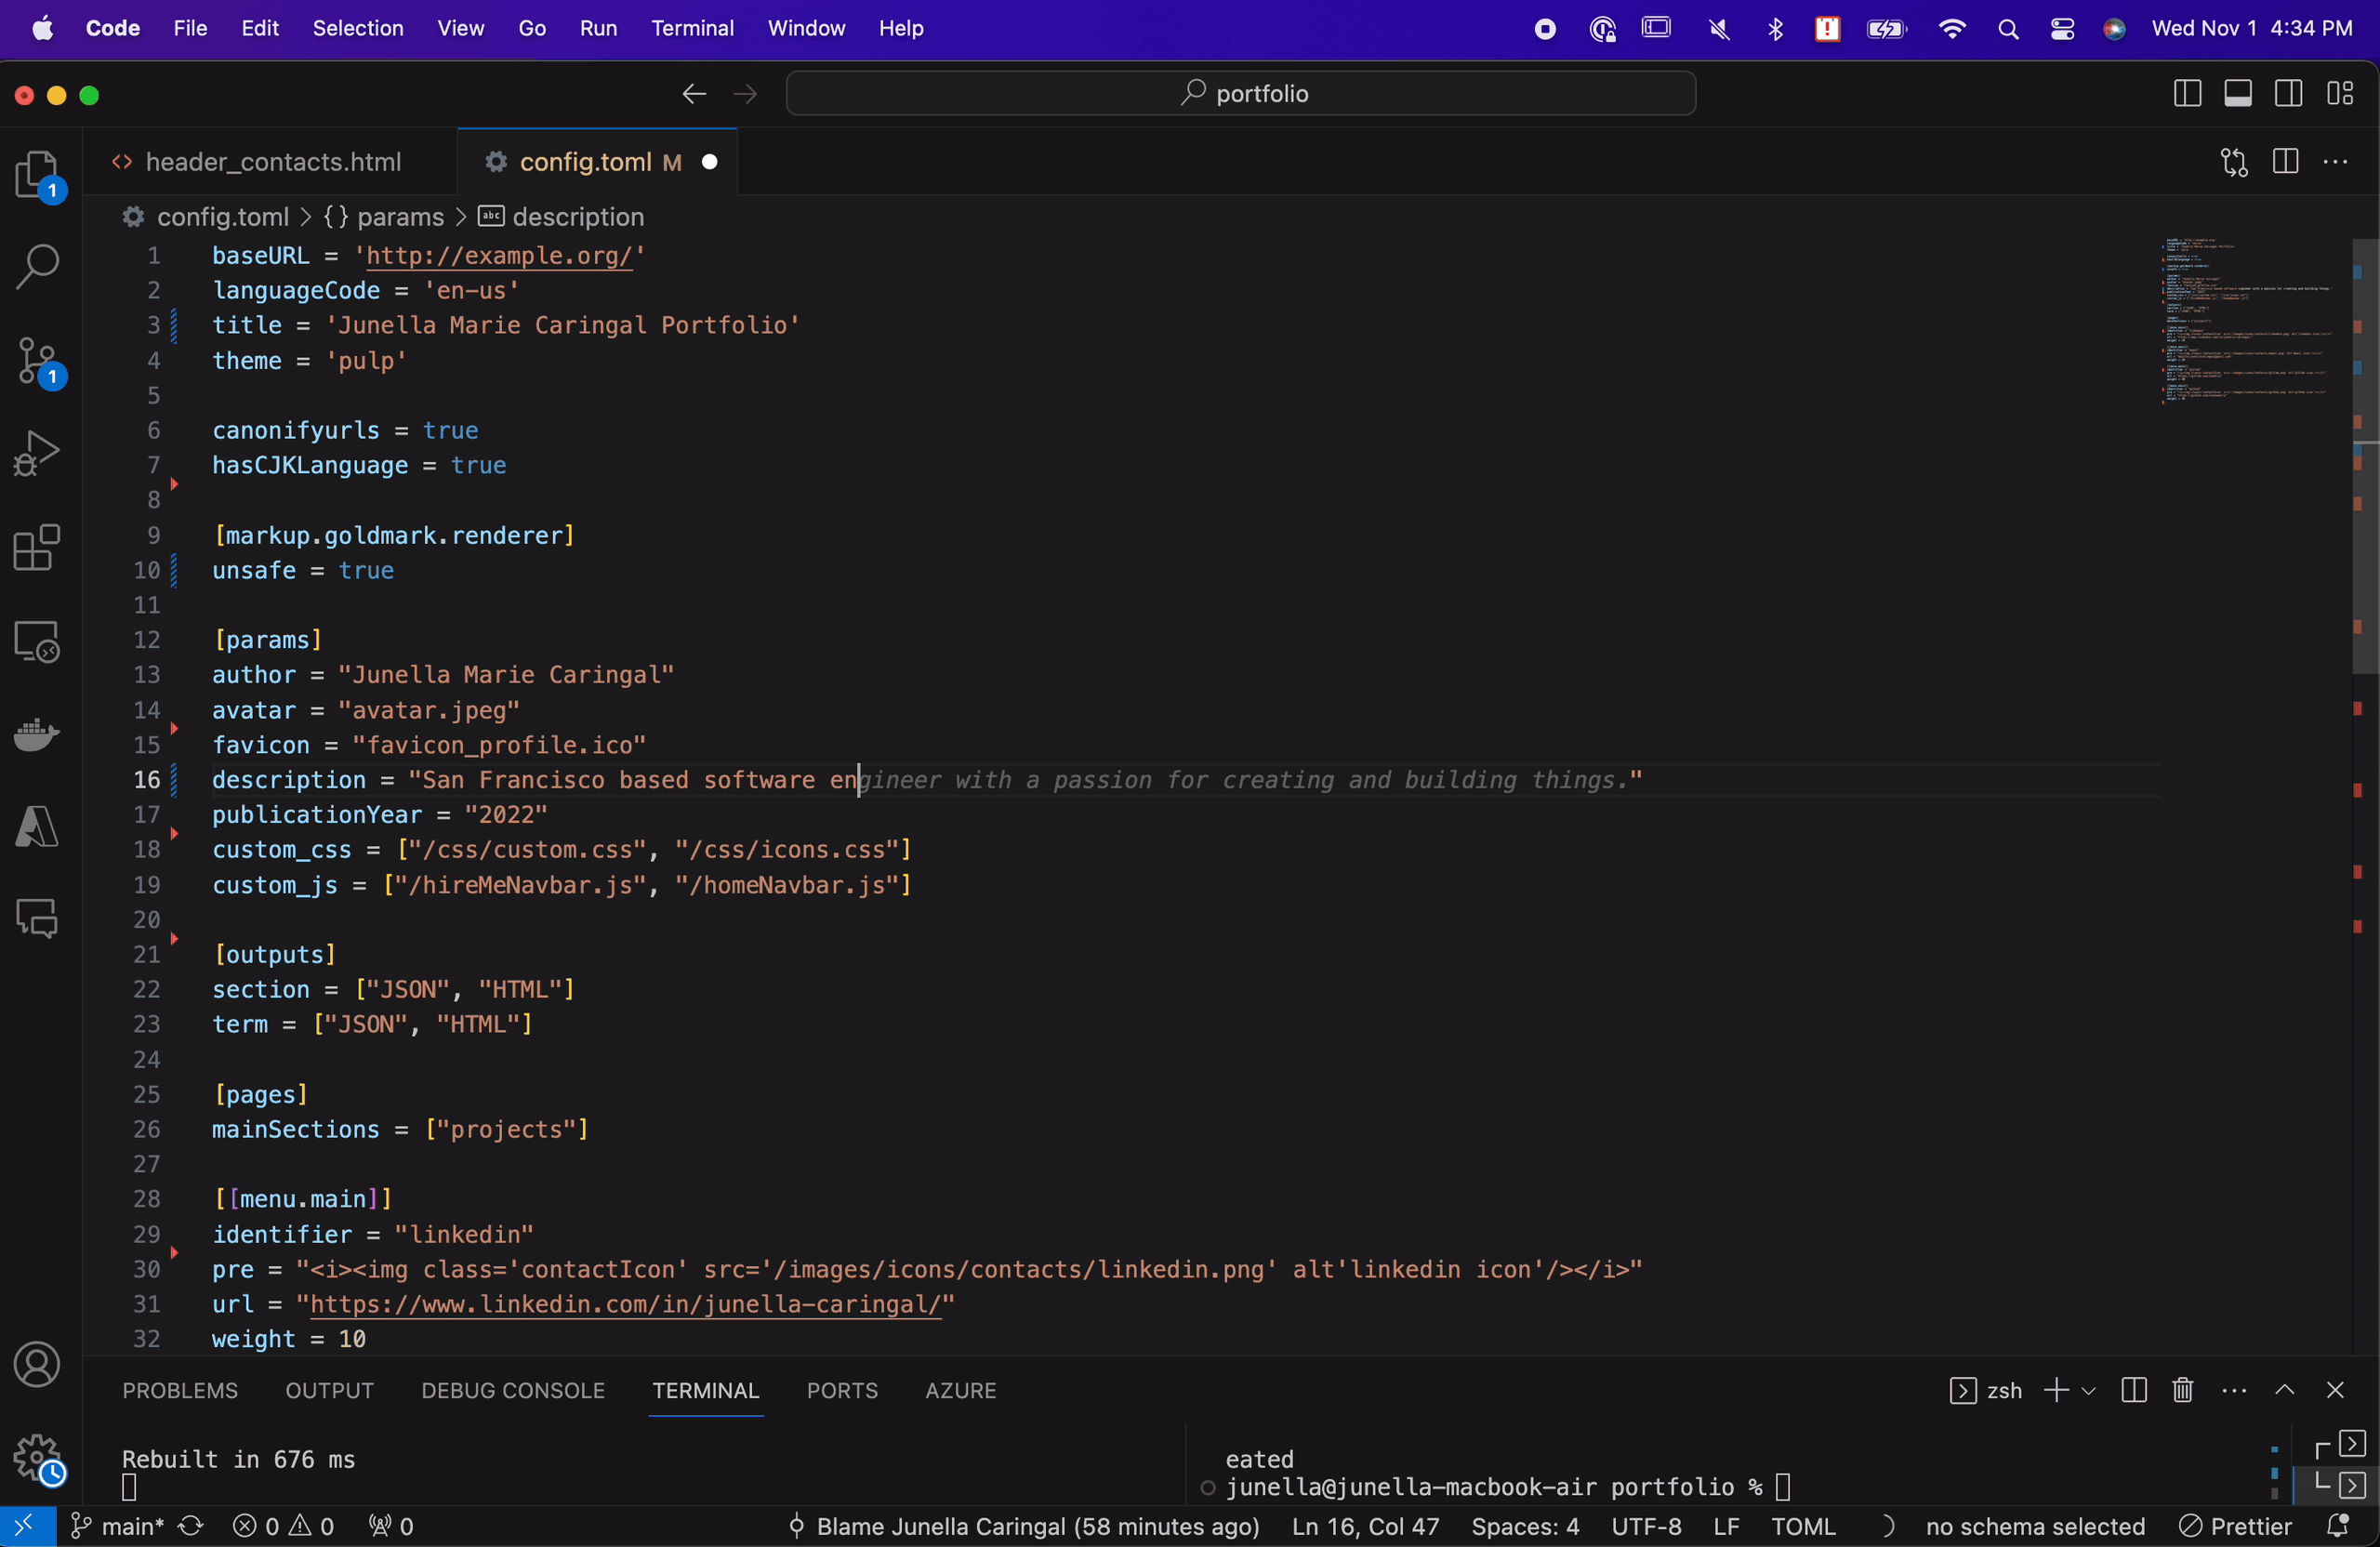Click the editor minimap
Image resolution: width=2380 pixels, height=1547 pixels.
[2250, 320]
